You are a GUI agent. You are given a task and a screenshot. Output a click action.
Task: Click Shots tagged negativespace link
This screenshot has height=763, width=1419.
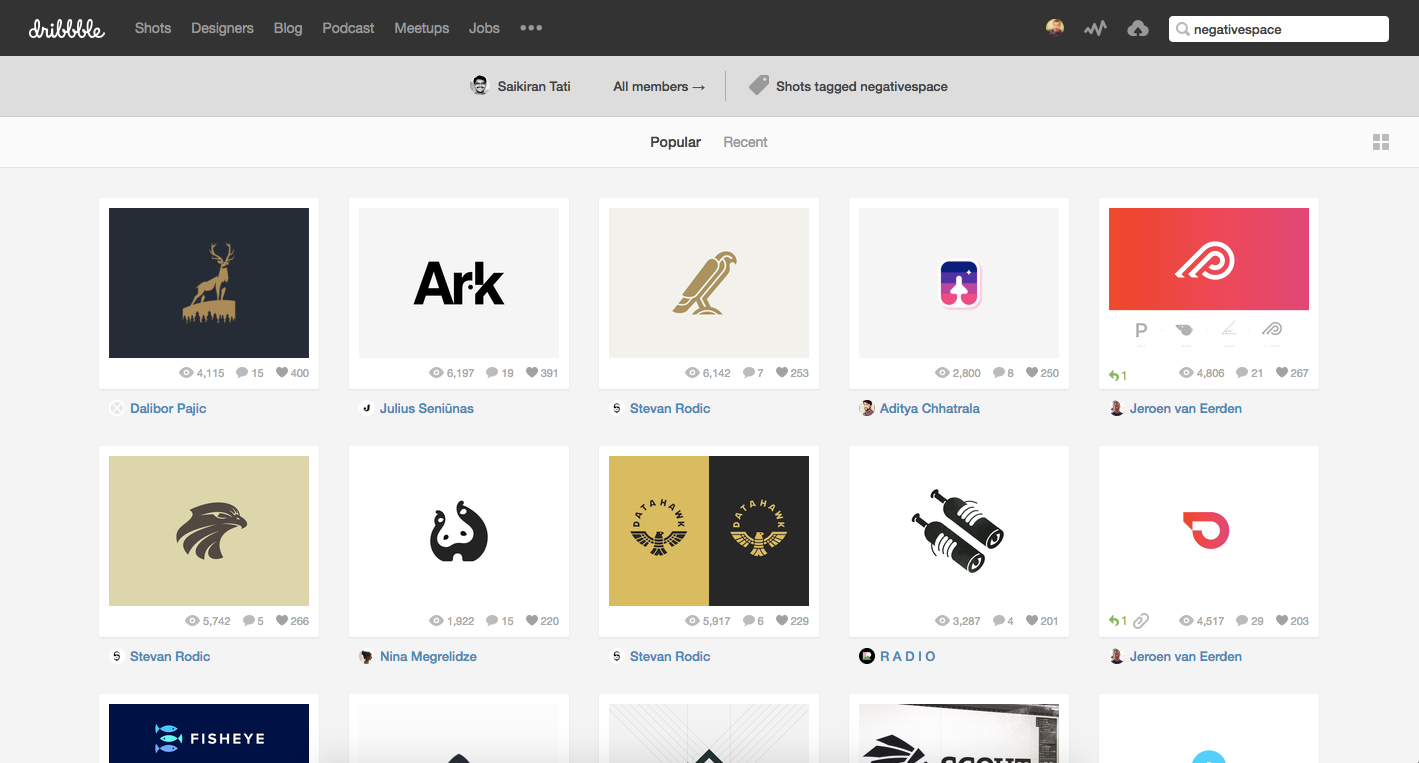[862, 86]
